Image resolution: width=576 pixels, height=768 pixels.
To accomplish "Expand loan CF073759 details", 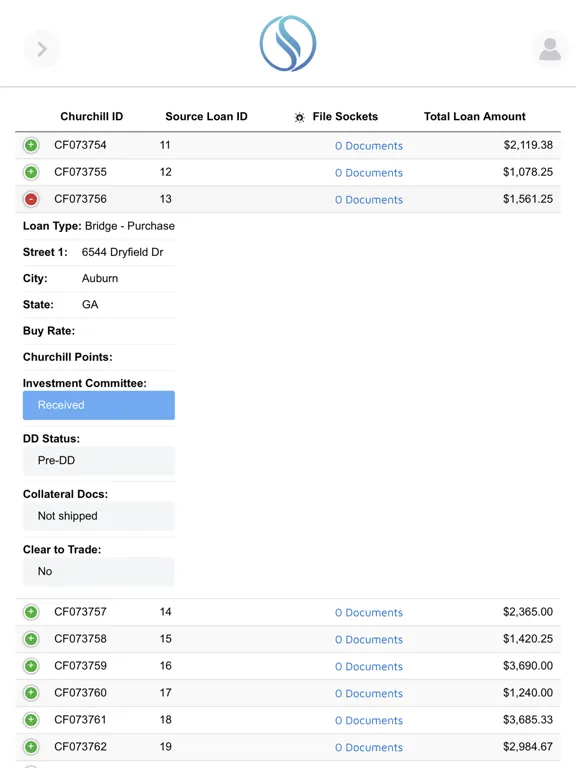I will pos(31,666).
